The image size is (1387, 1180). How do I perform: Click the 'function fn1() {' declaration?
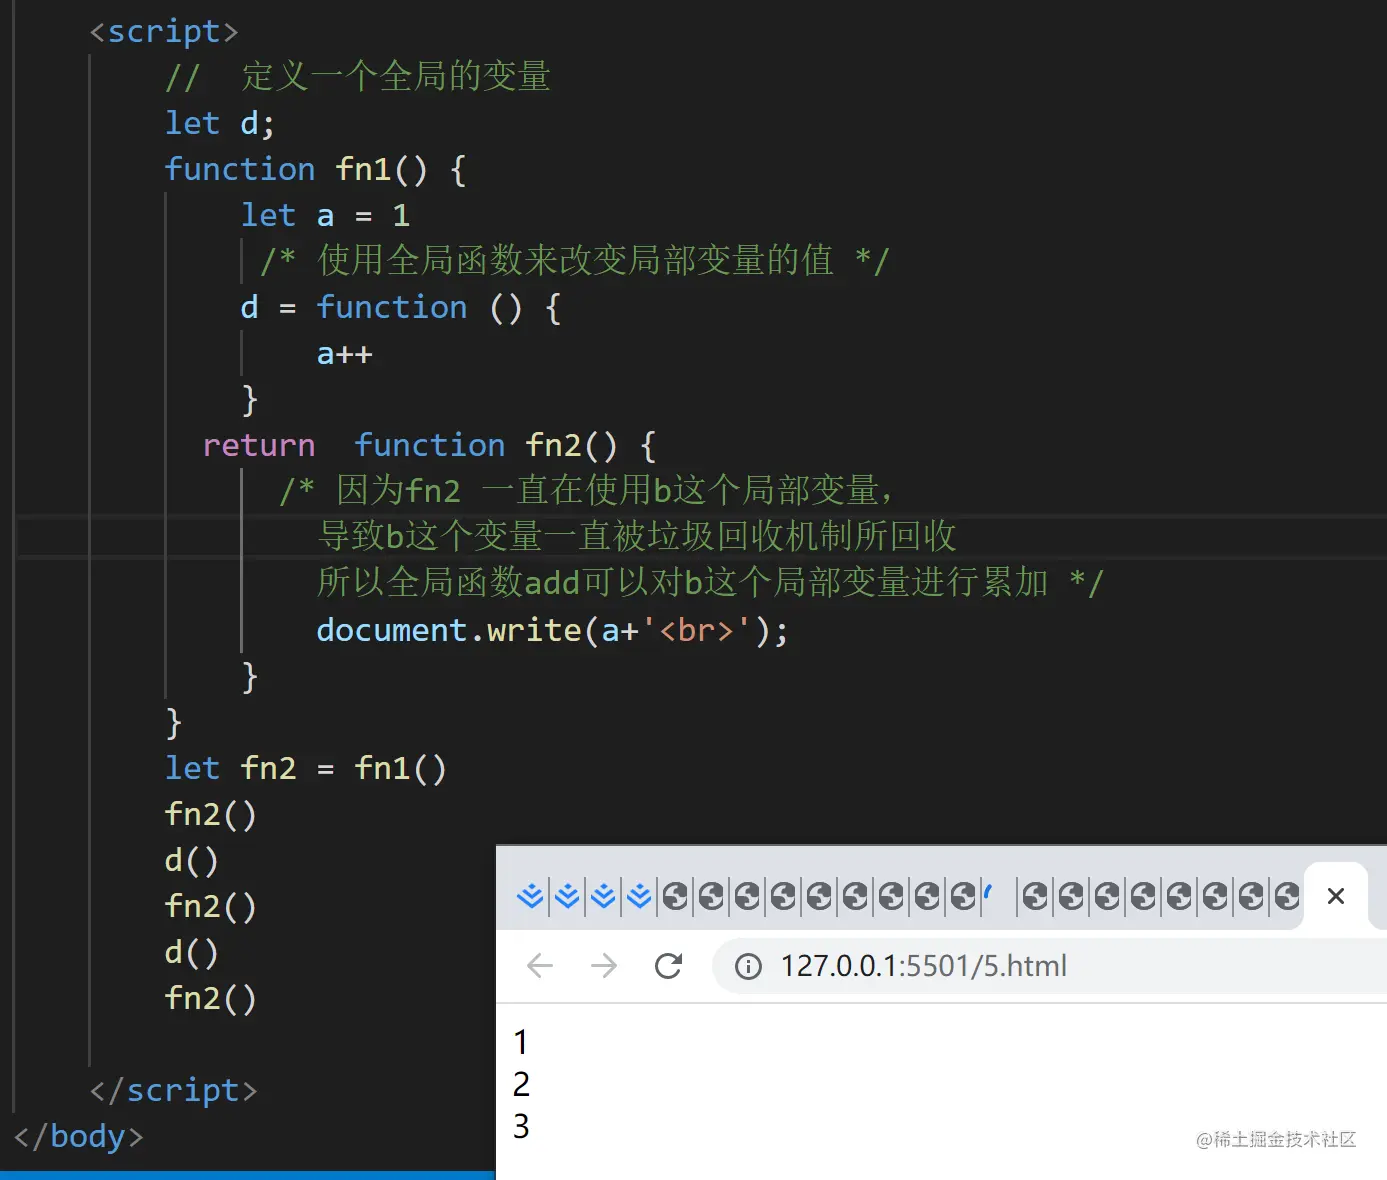point(315,169)
